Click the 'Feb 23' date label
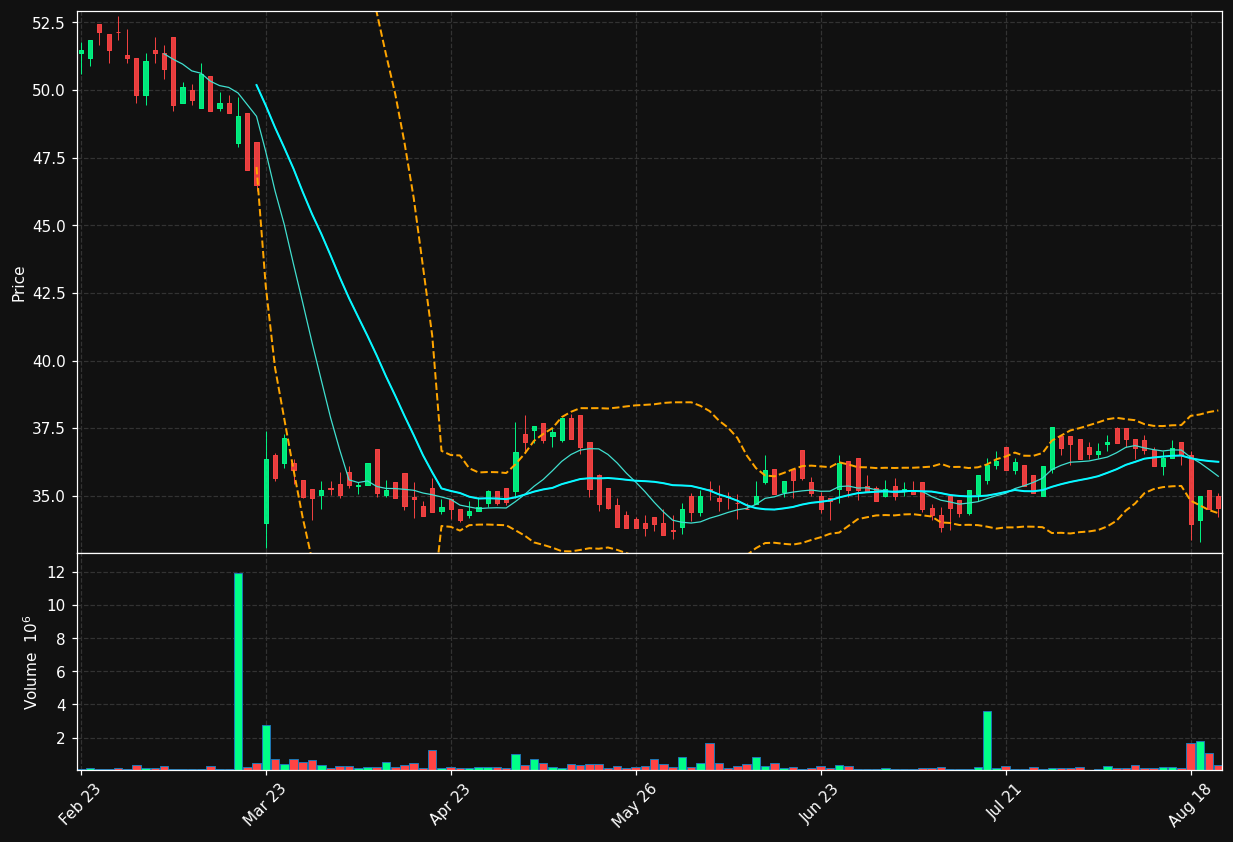Image resolution: width=1233 pixels, height=842 pixels. pyautogui.click(x=80, y=804)
